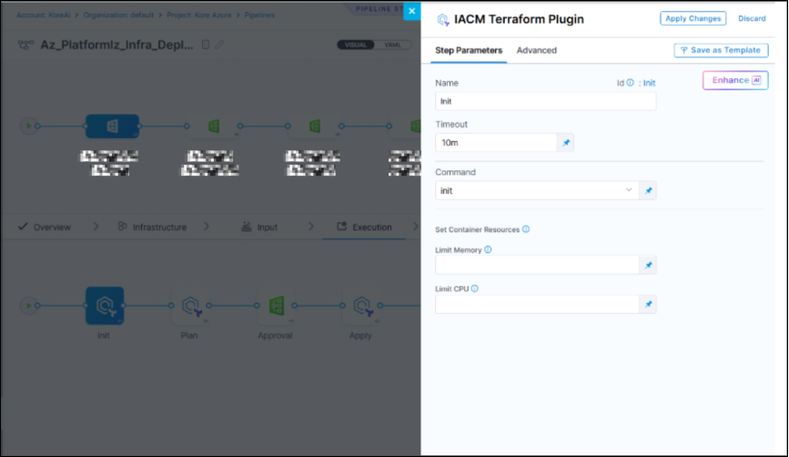Viewport: 789px width, 457px height.
Task: Switch pipeline view to YAML
Action: (392, 45)
